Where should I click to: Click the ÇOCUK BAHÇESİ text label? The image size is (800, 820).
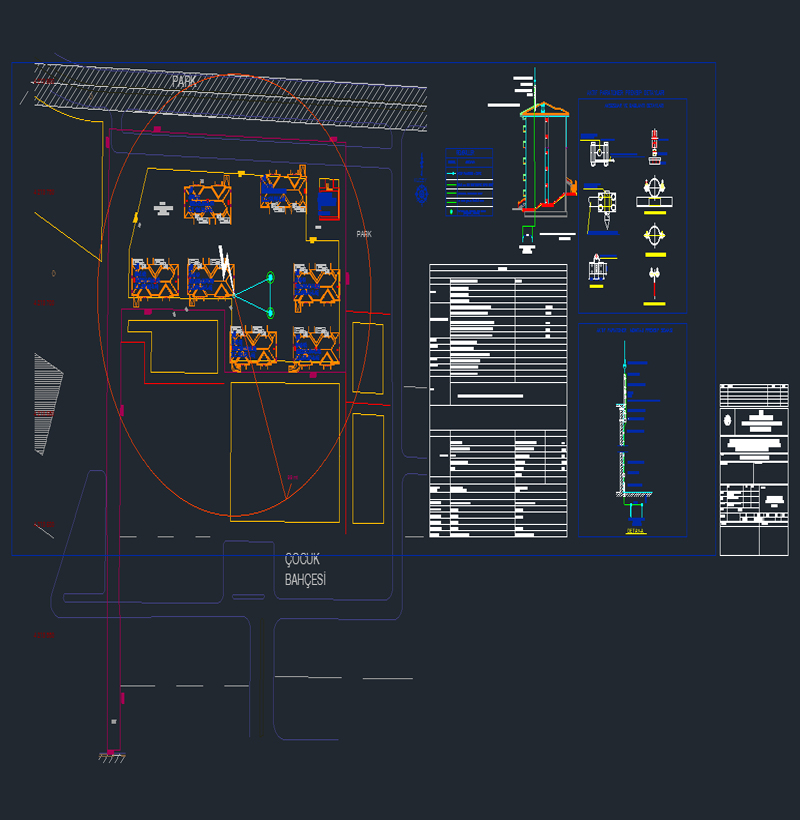click(305, 570)
